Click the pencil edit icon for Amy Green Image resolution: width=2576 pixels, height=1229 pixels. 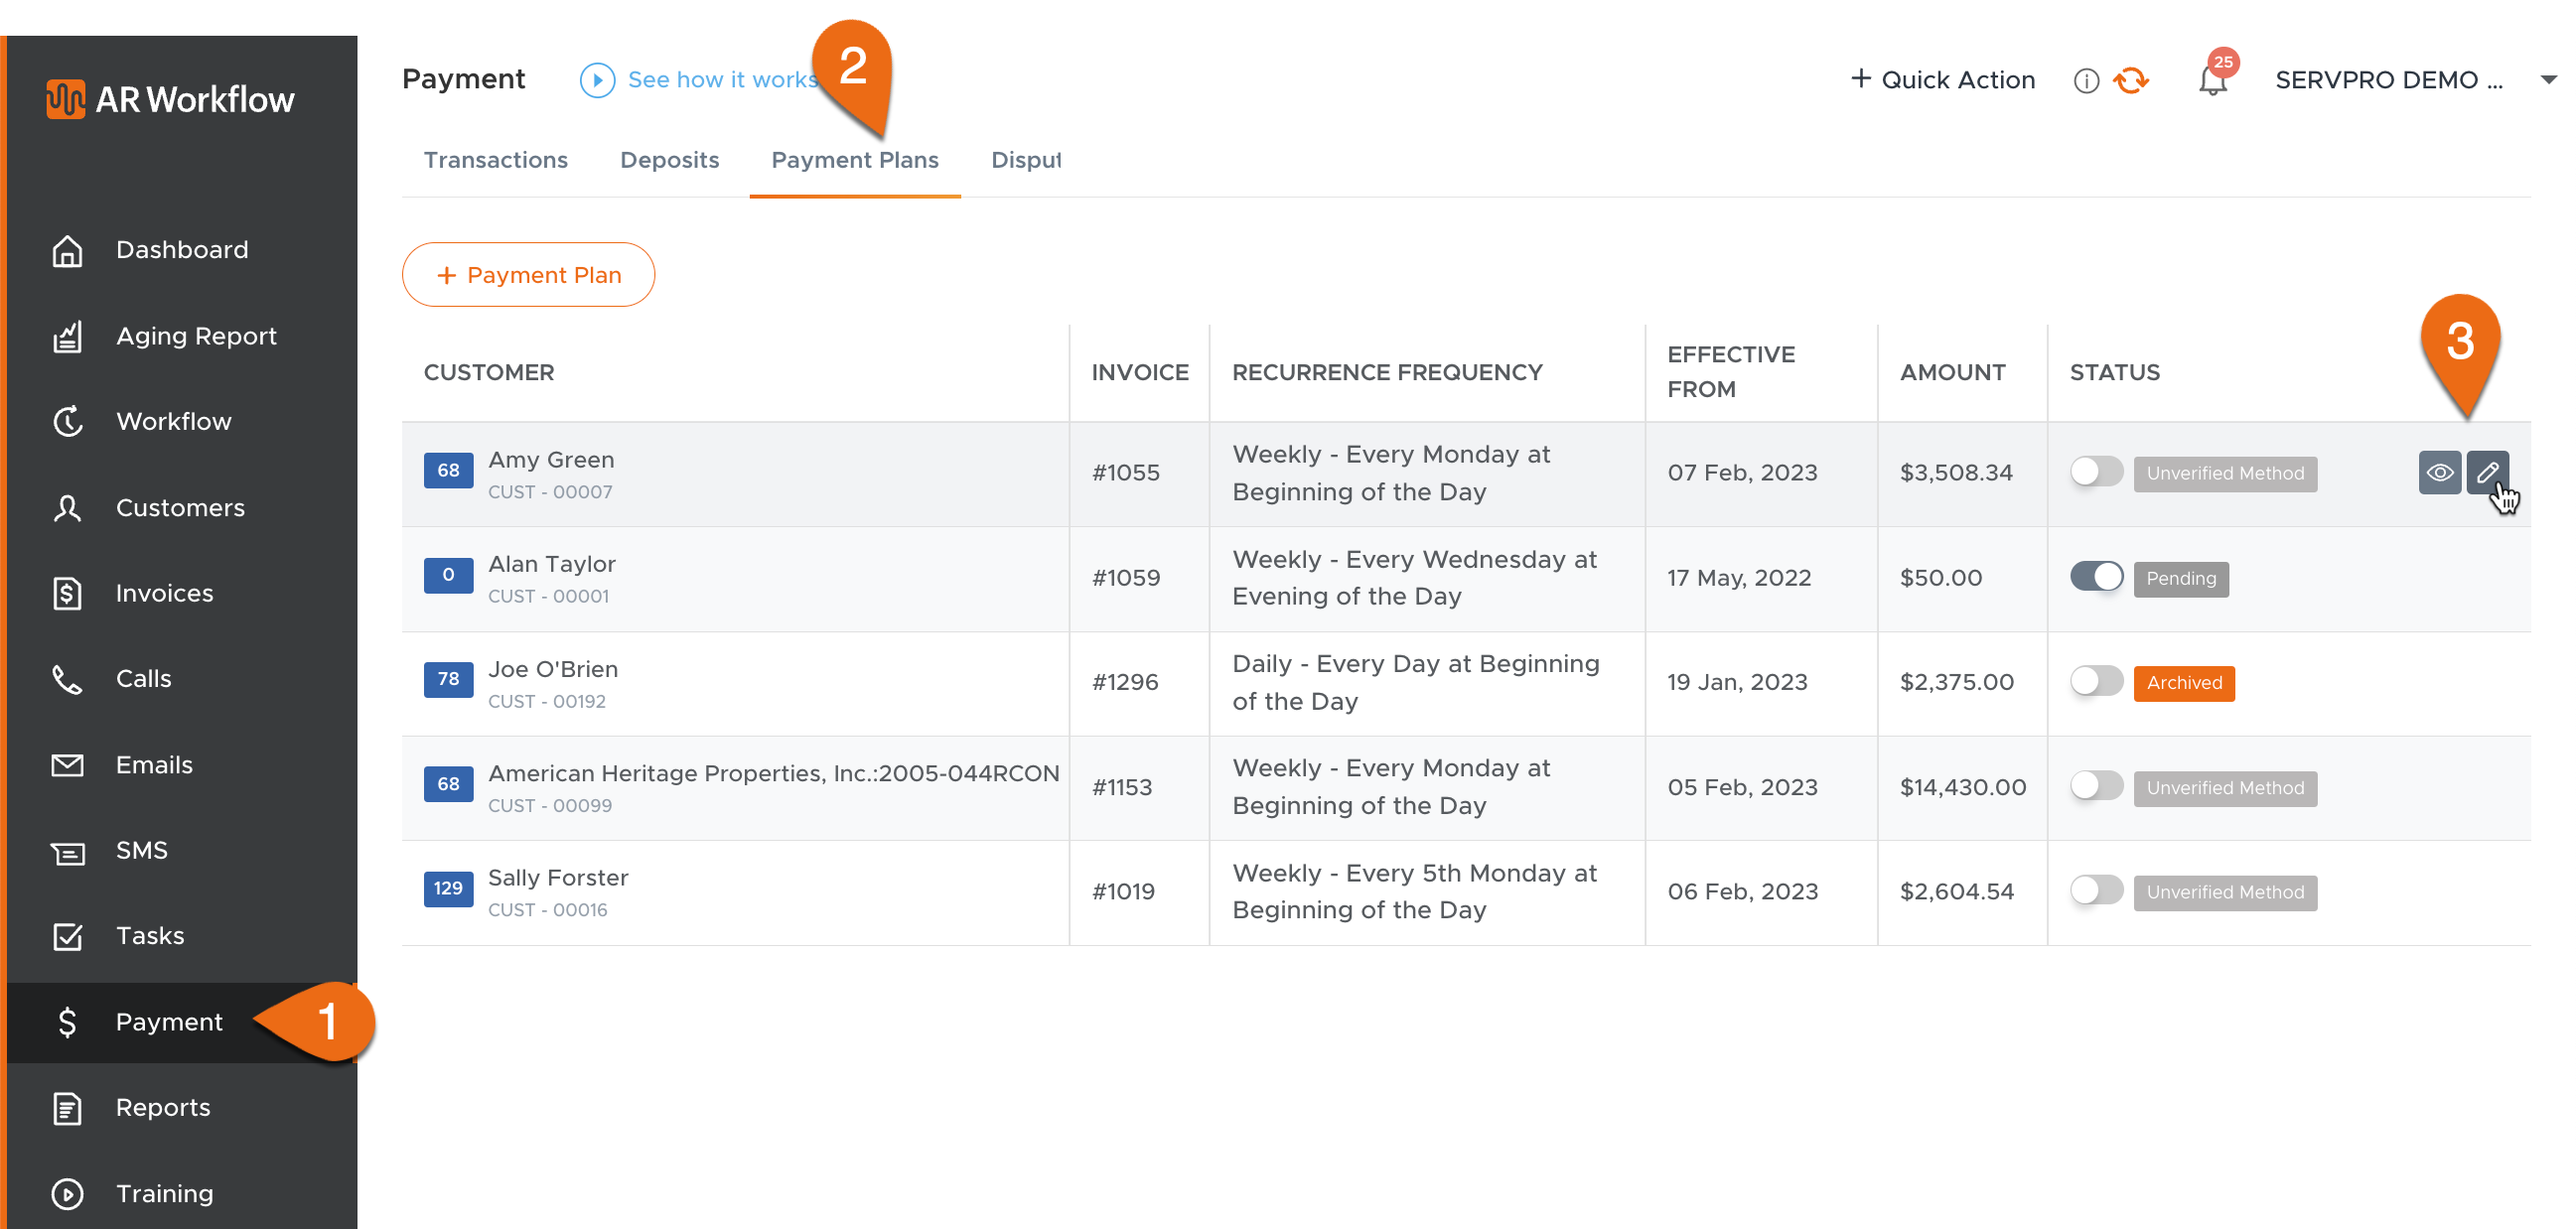click(x=2487, y=472)
